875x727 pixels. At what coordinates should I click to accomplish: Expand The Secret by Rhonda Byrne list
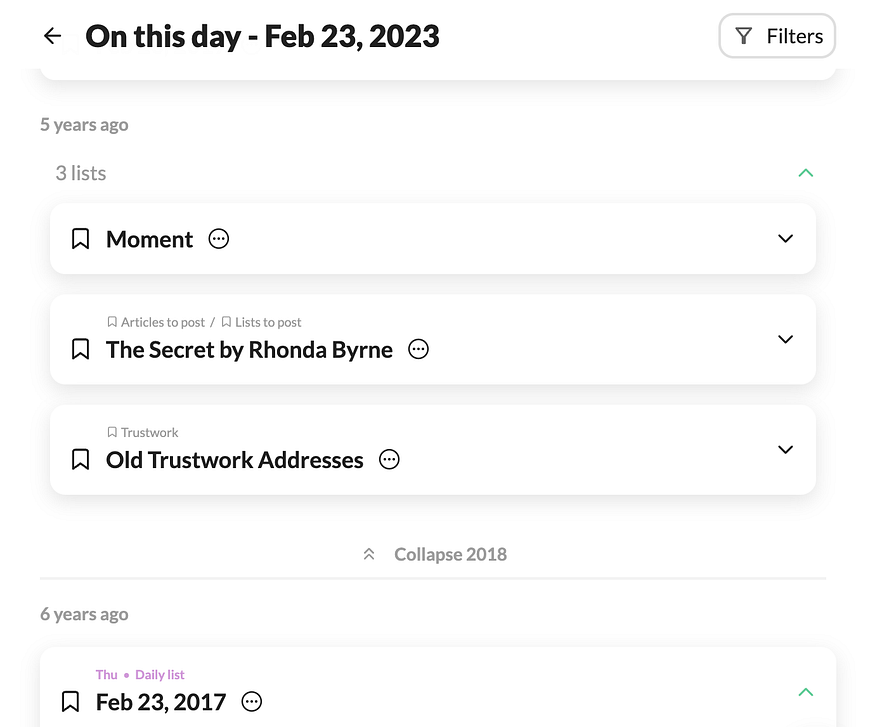point(785,339)
